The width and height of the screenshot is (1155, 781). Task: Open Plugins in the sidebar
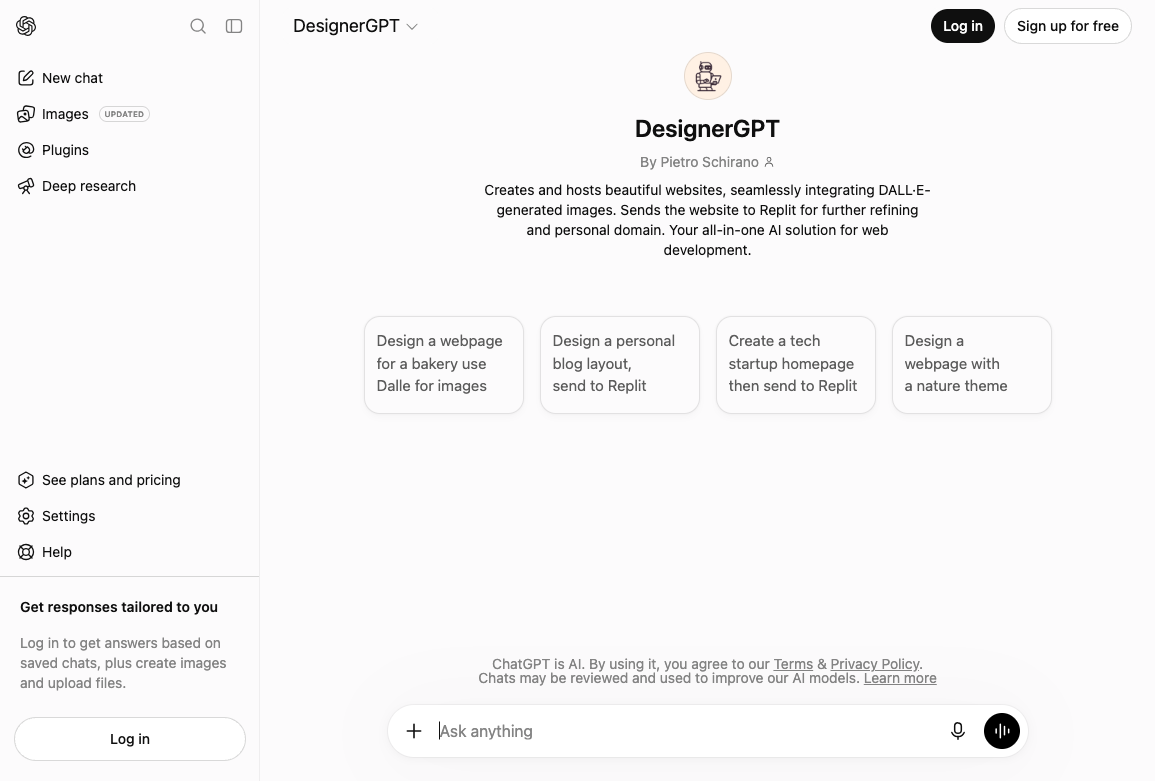tap(130, 150)
